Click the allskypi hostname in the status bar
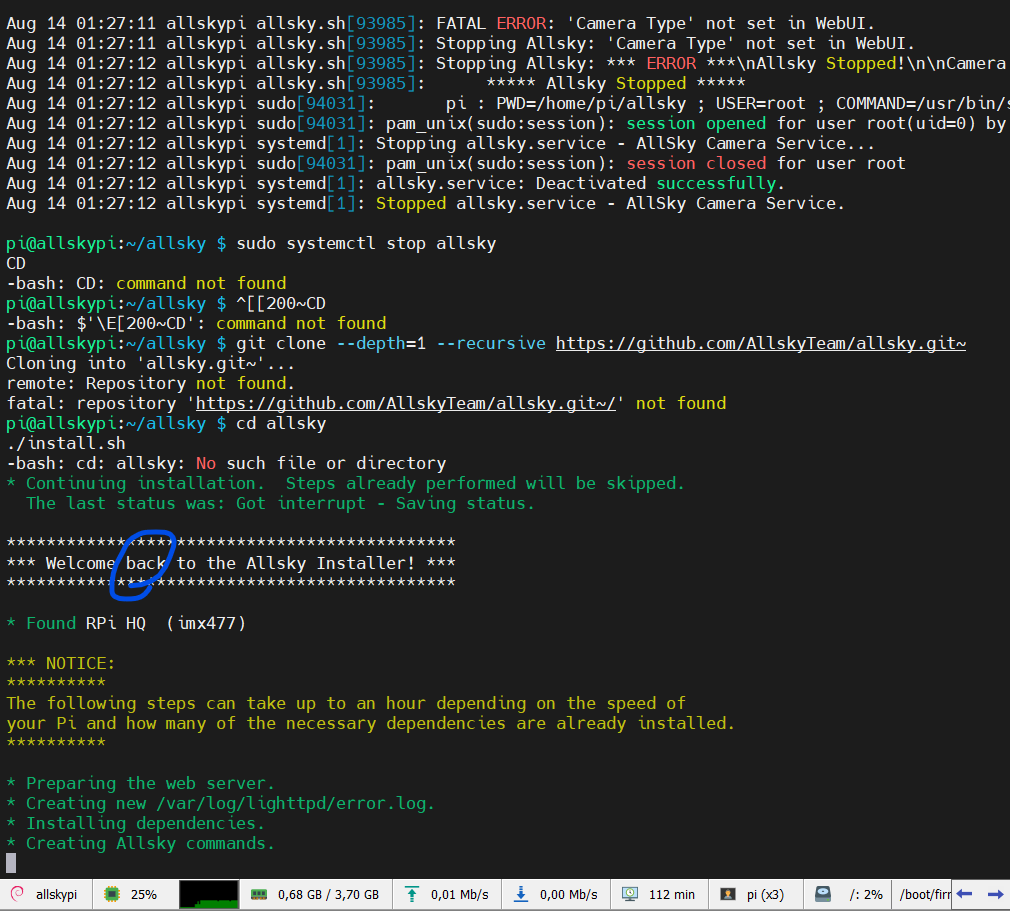Image resolution: width=1010 pixels, height=913 pixels. click(x=56, y=895)
